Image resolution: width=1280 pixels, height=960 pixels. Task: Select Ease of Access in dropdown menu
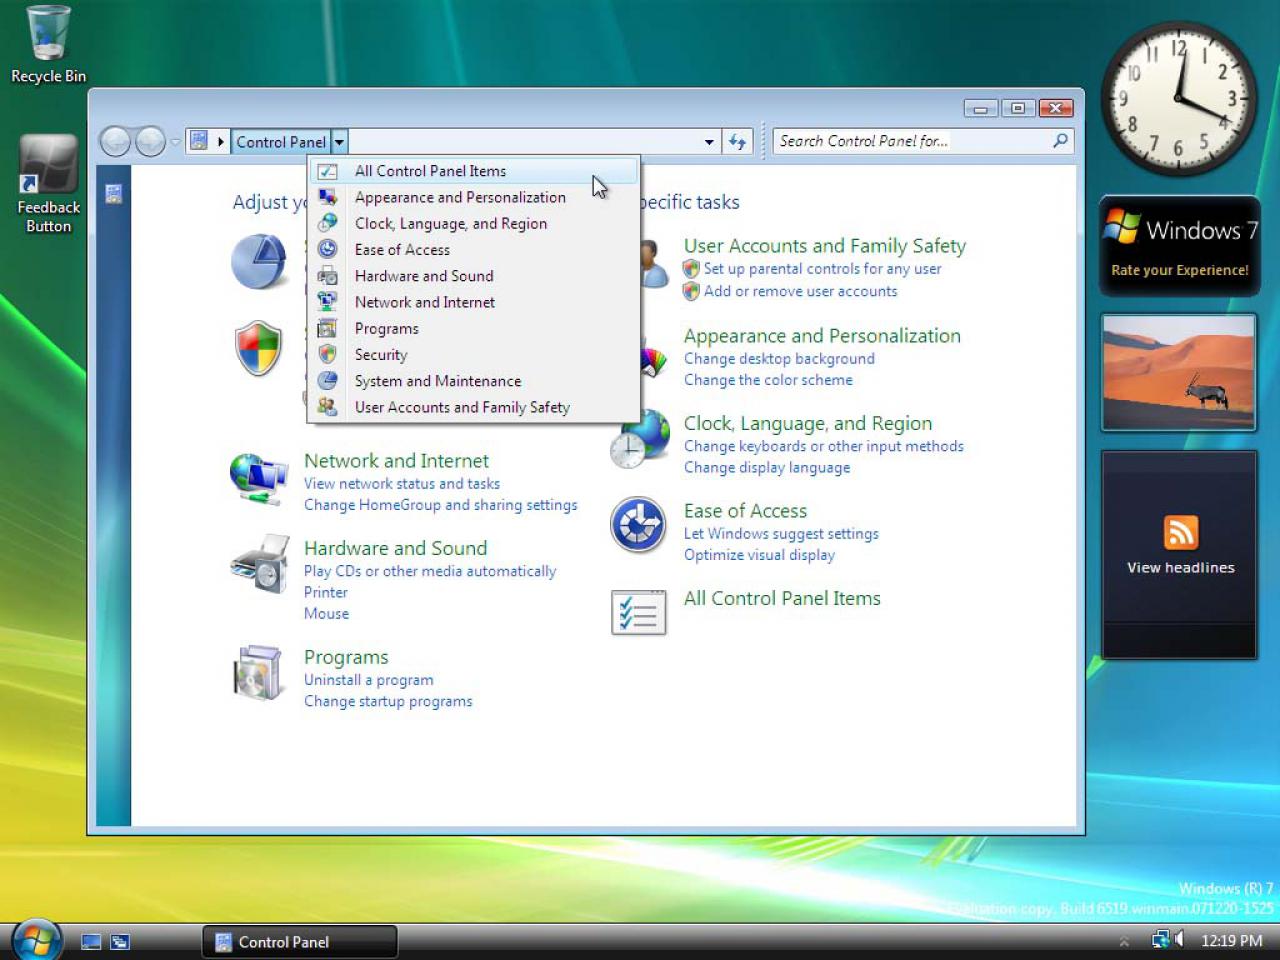click(x=473, y=250)
